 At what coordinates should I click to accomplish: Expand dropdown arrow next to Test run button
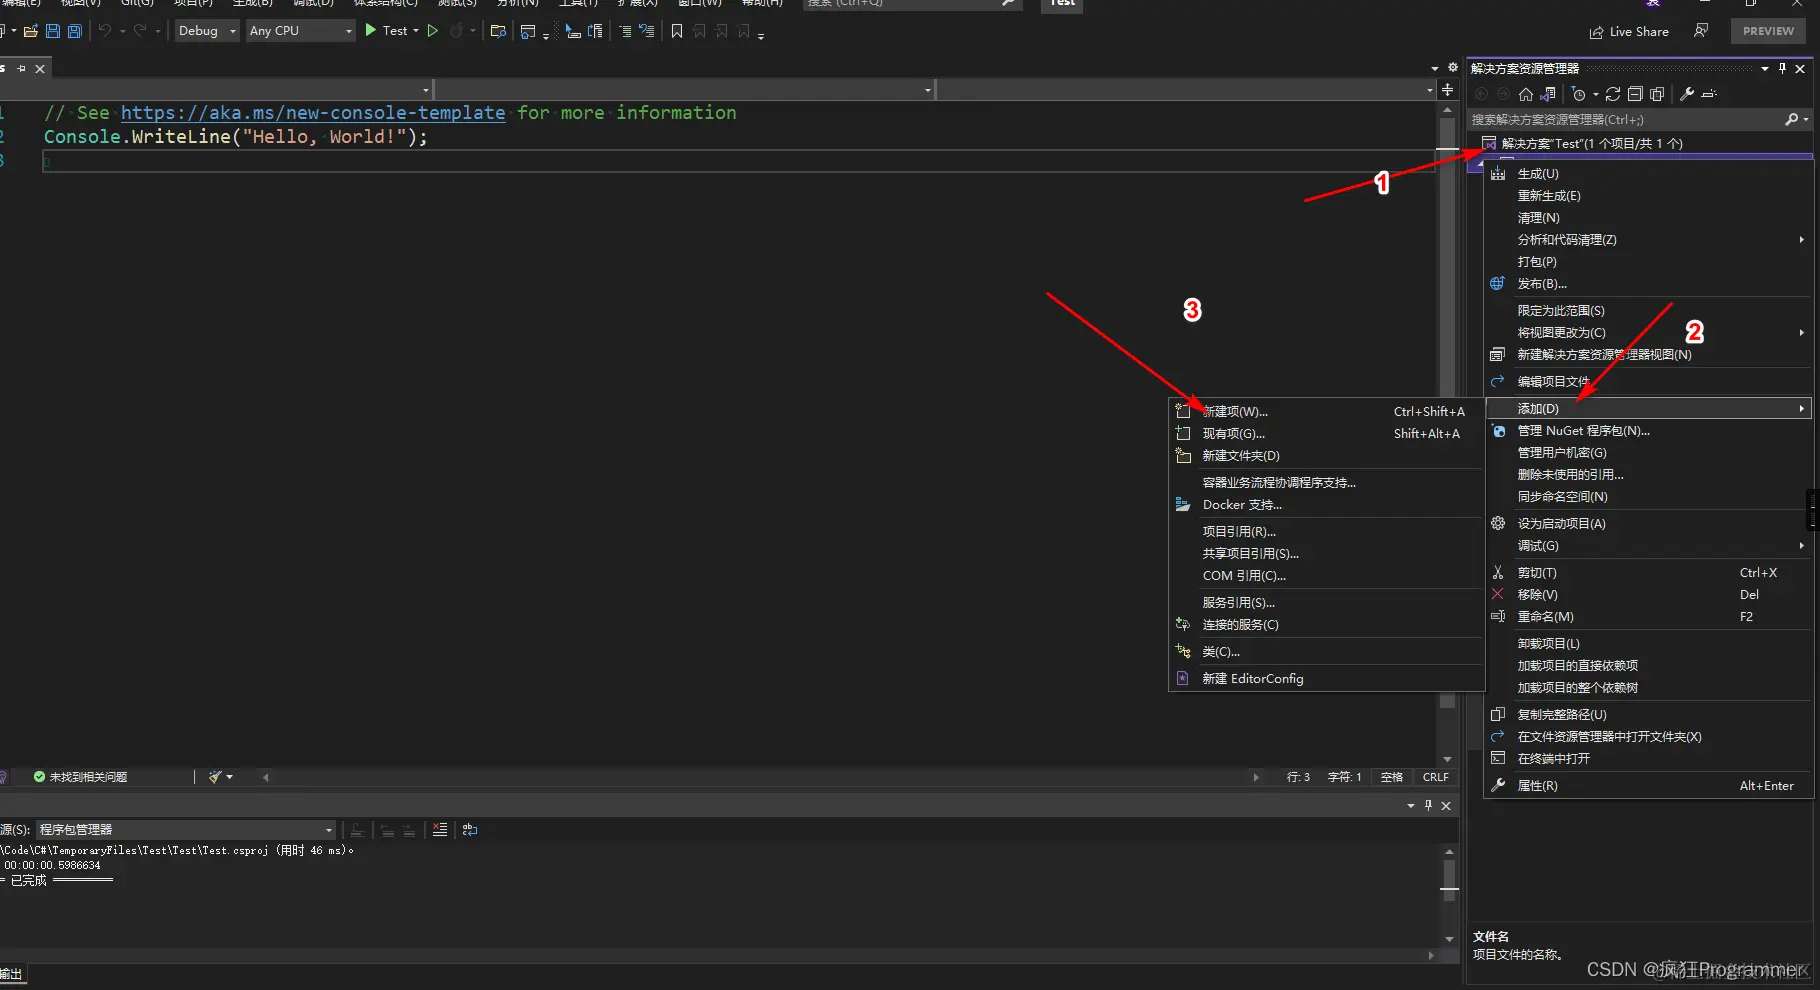point(416,31)
